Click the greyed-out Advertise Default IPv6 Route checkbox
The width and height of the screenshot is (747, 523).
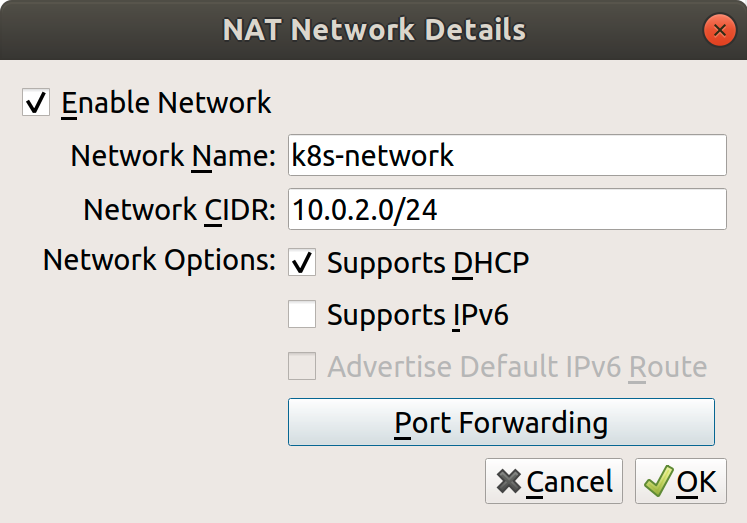pos(302,367)
